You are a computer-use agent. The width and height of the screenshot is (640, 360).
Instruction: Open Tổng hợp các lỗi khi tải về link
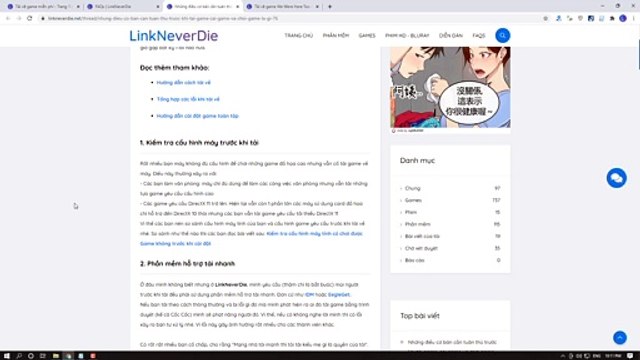[188, 99]
